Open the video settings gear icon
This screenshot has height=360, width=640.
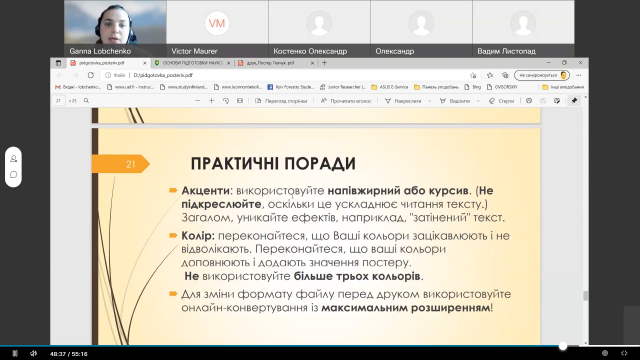(x=605, y=353)
